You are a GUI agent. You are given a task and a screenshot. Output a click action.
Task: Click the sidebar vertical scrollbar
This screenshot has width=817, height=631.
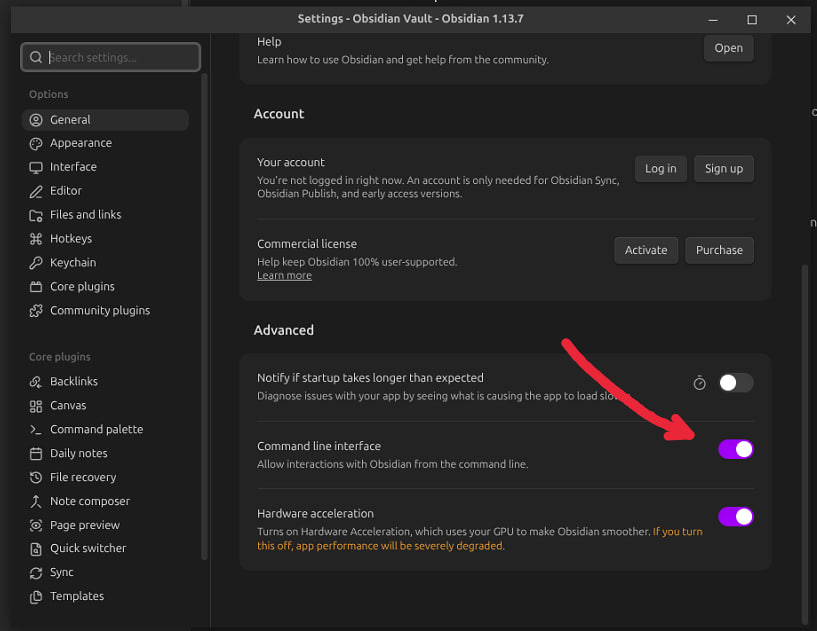[x=204, y=317]
